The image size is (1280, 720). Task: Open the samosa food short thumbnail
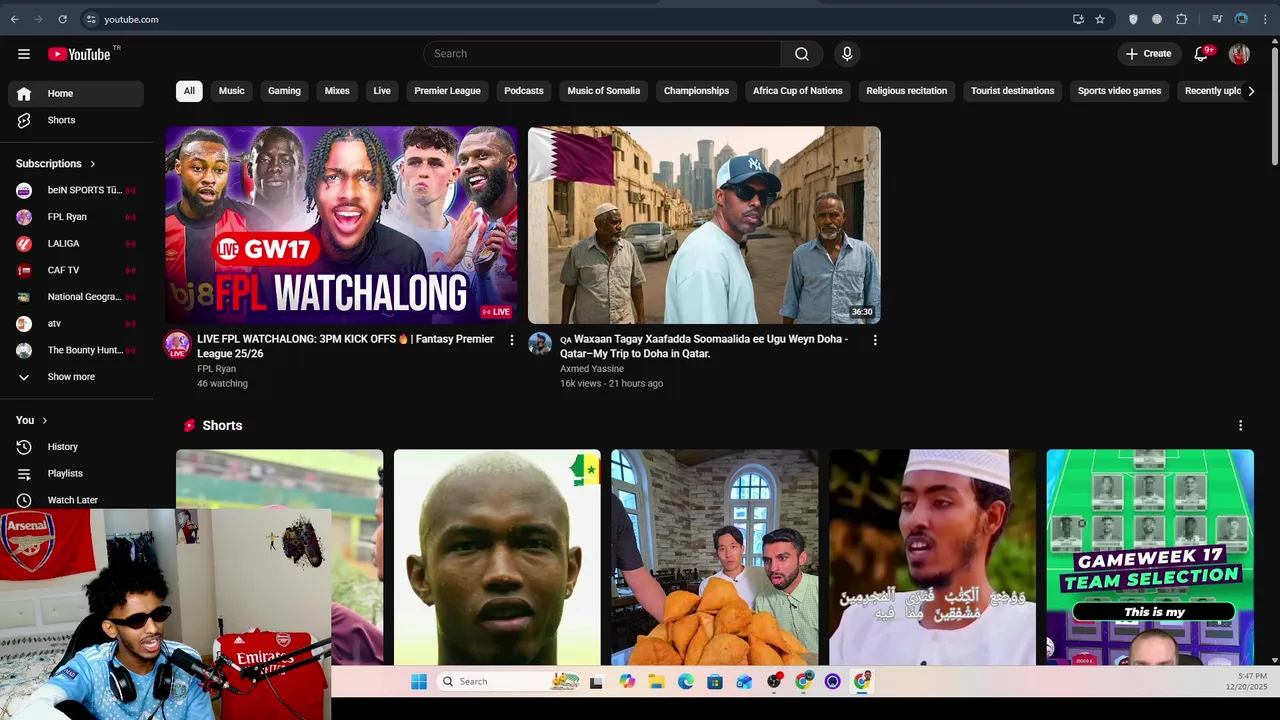[x=715, y=557]
